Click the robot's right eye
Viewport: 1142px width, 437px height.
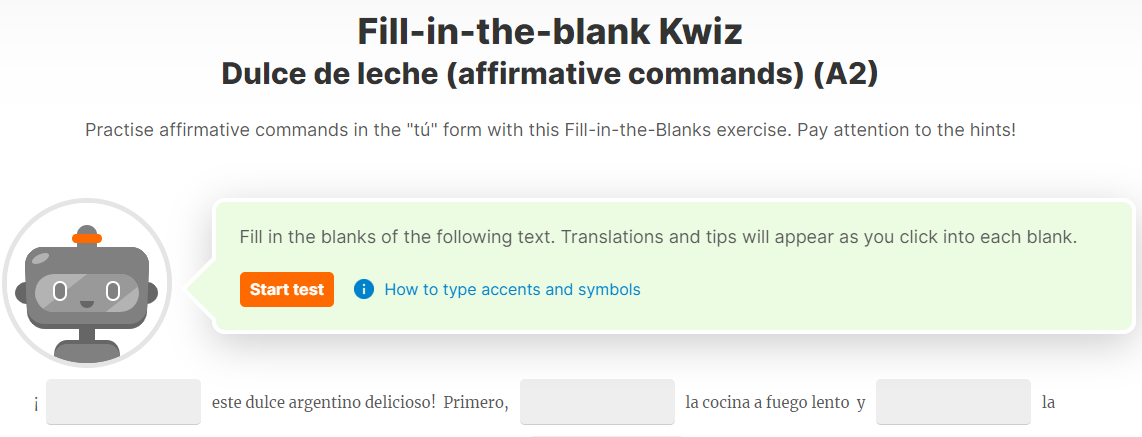pos(112,291)
